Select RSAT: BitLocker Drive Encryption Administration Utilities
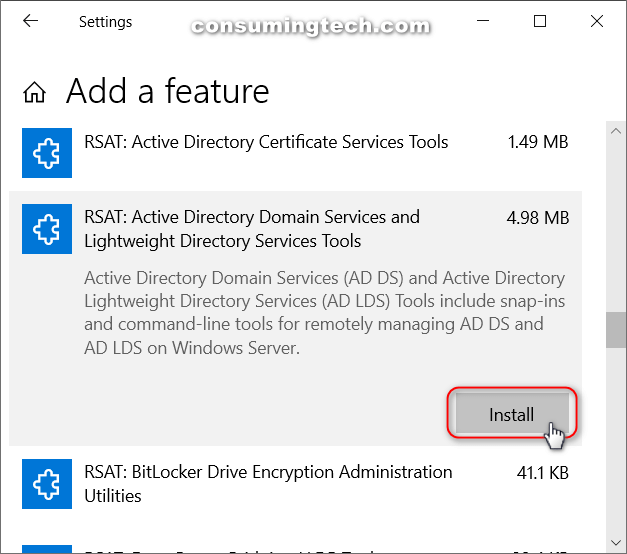This screenshot has height=554, width=627. [268, 484]
